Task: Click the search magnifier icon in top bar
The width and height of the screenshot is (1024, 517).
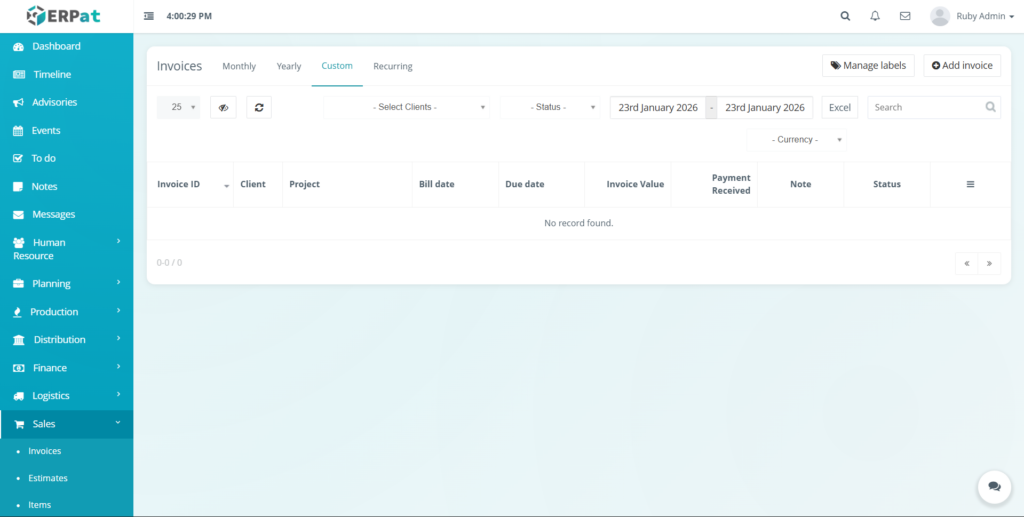Action: (845, 16)
